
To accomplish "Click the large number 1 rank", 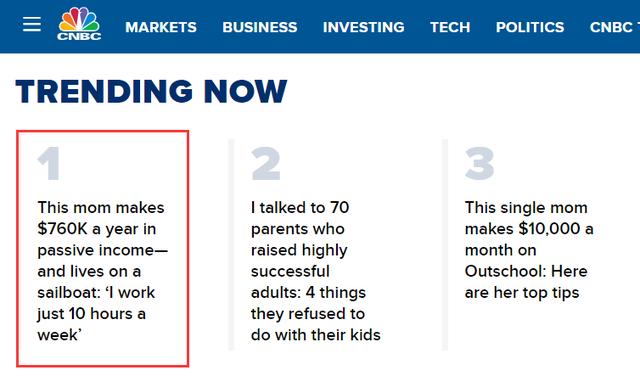I will (49, 164).
